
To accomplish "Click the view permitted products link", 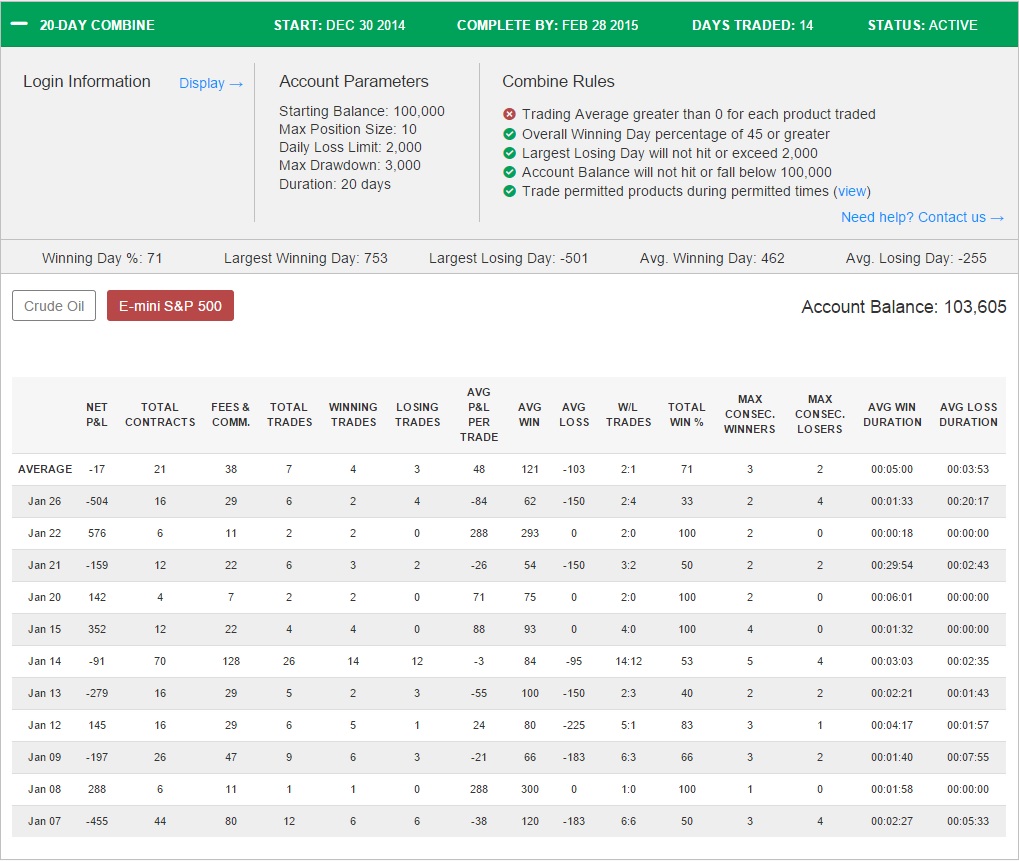I will tap(851, 191).
